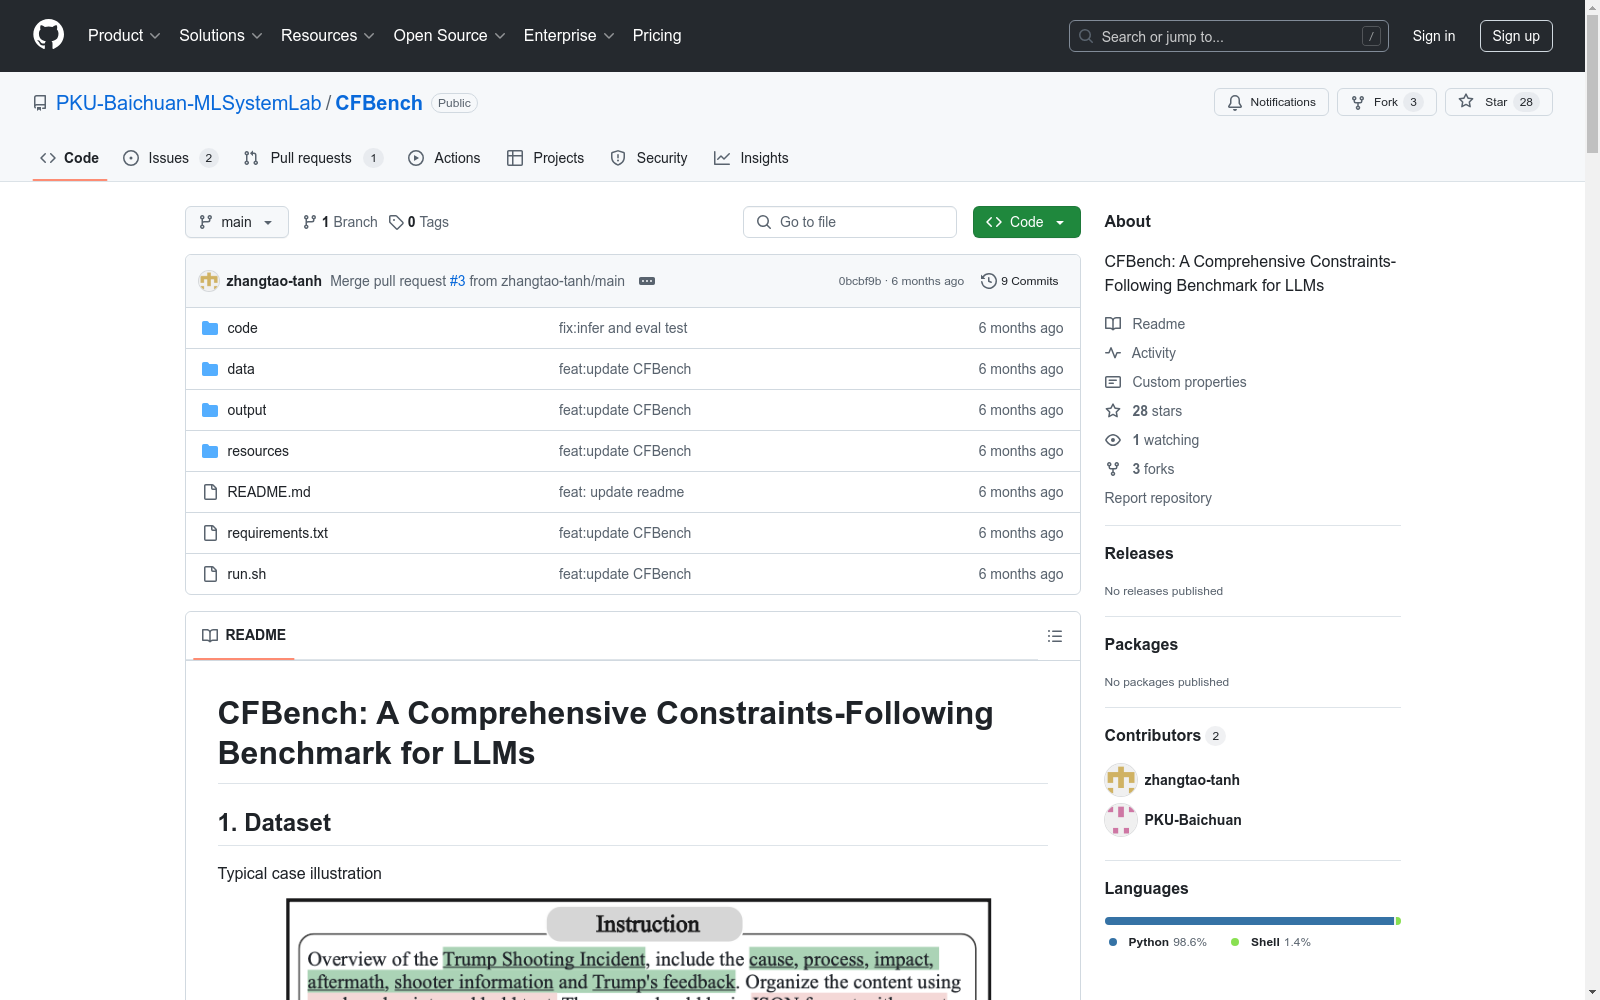Open the run.sh file

point(246,574)
